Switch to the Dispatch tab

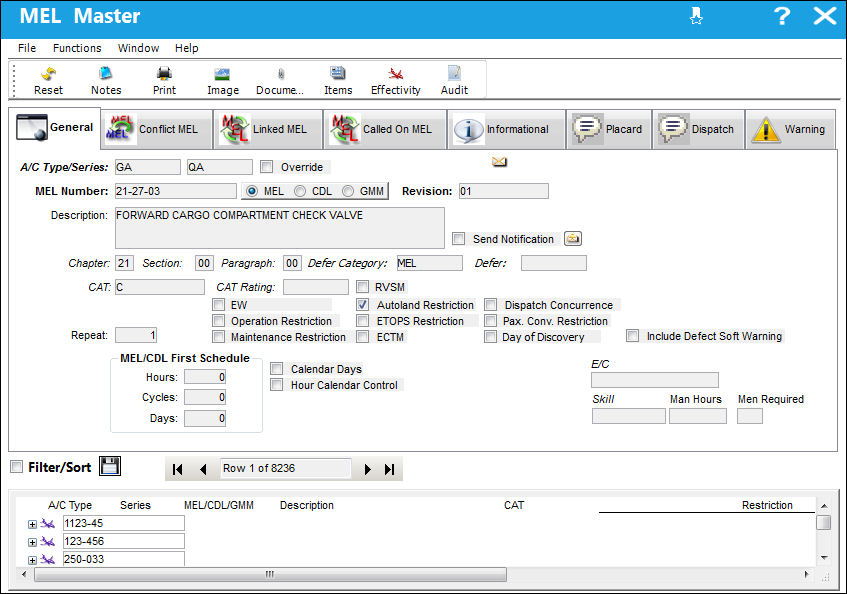(x=698, y=129)
